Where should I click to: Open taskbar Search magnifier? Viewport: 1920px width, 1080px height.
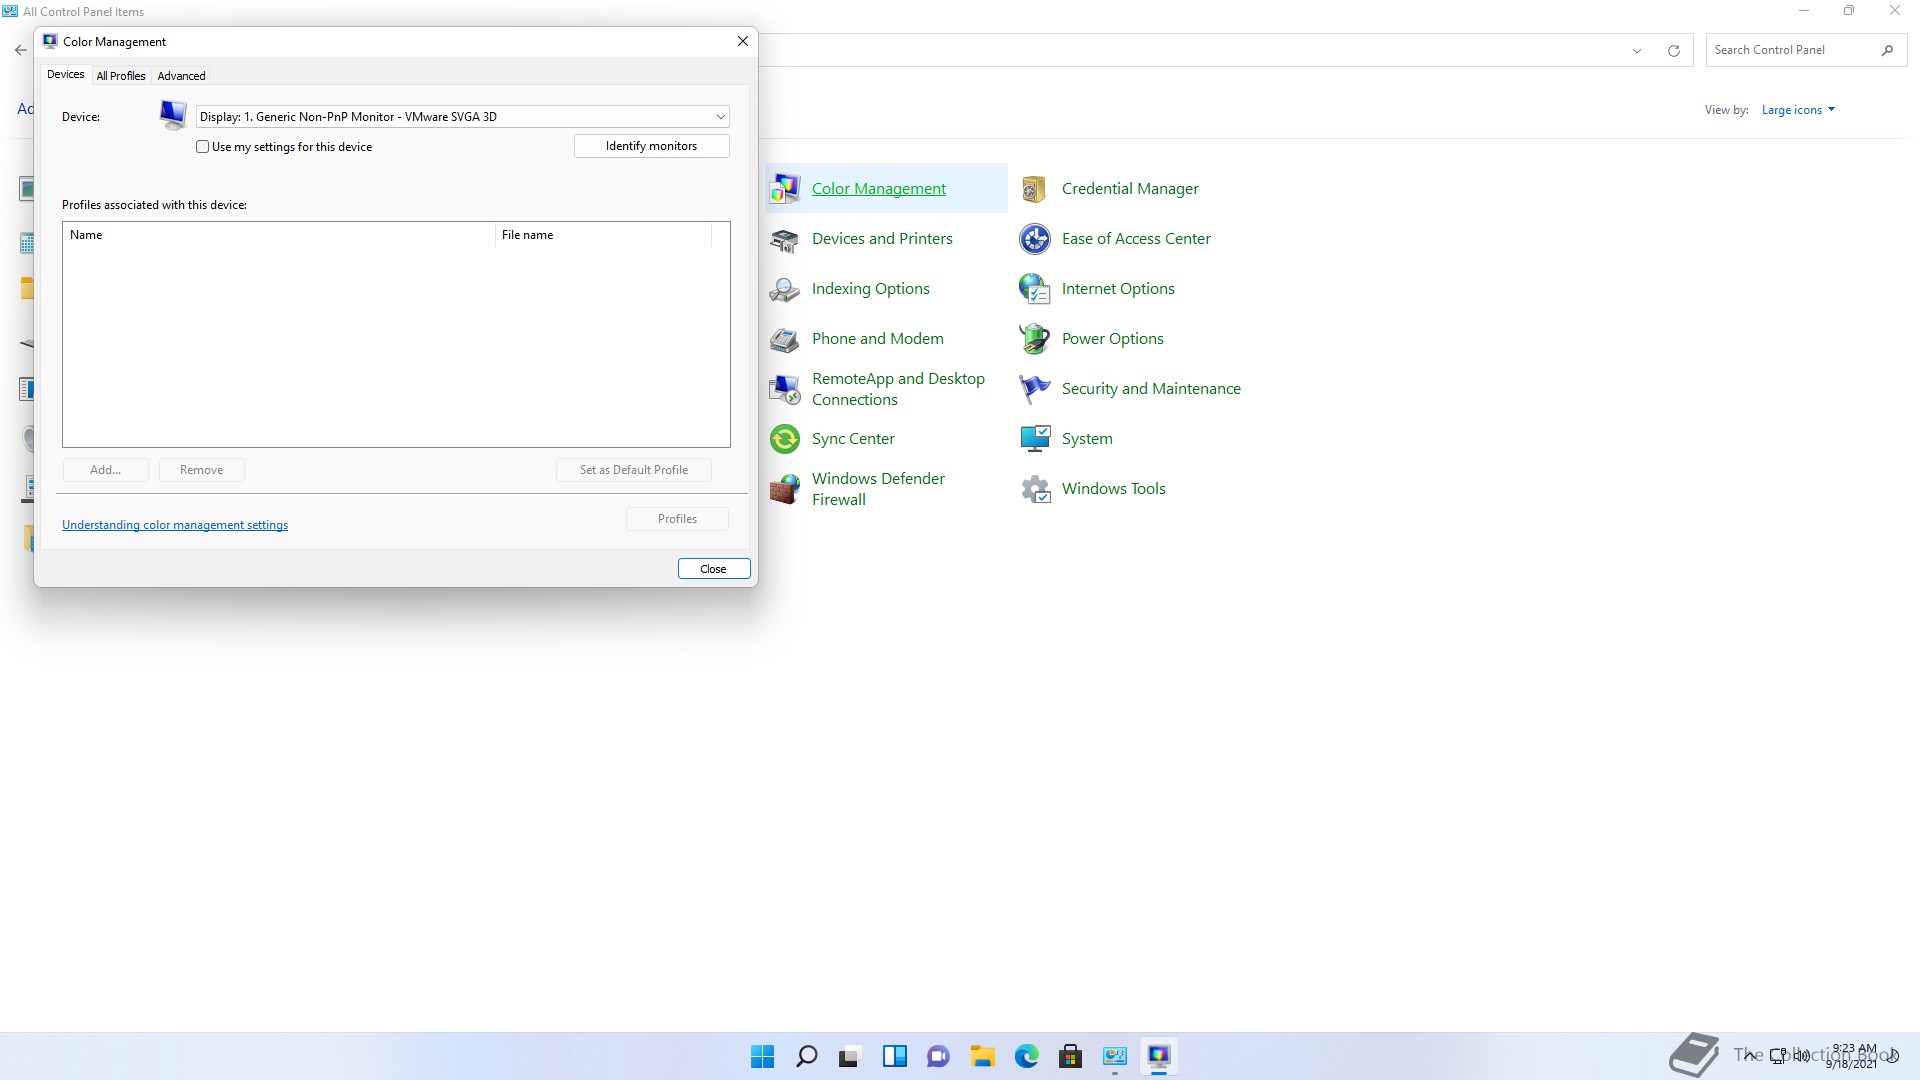(x=806, y=1056)
